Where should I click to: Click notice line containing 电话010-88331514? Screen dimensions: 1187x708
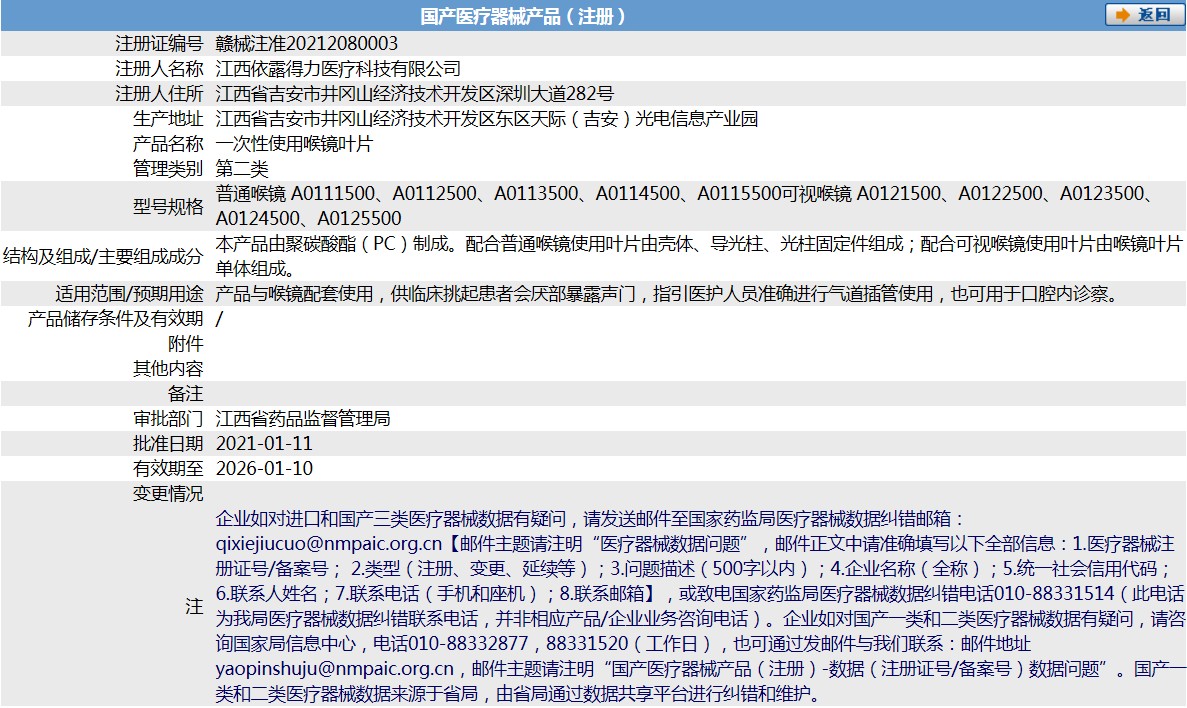click(700, 594)
